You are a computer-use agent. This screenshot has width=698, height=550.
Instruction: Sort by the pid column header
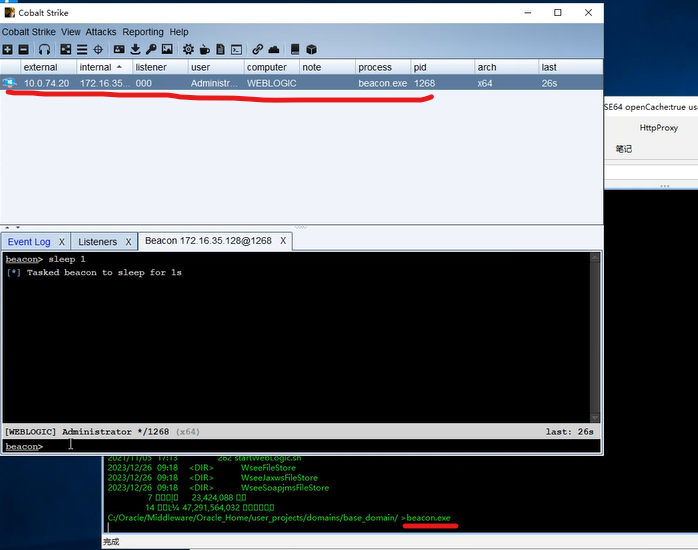(x=442, y=67)
